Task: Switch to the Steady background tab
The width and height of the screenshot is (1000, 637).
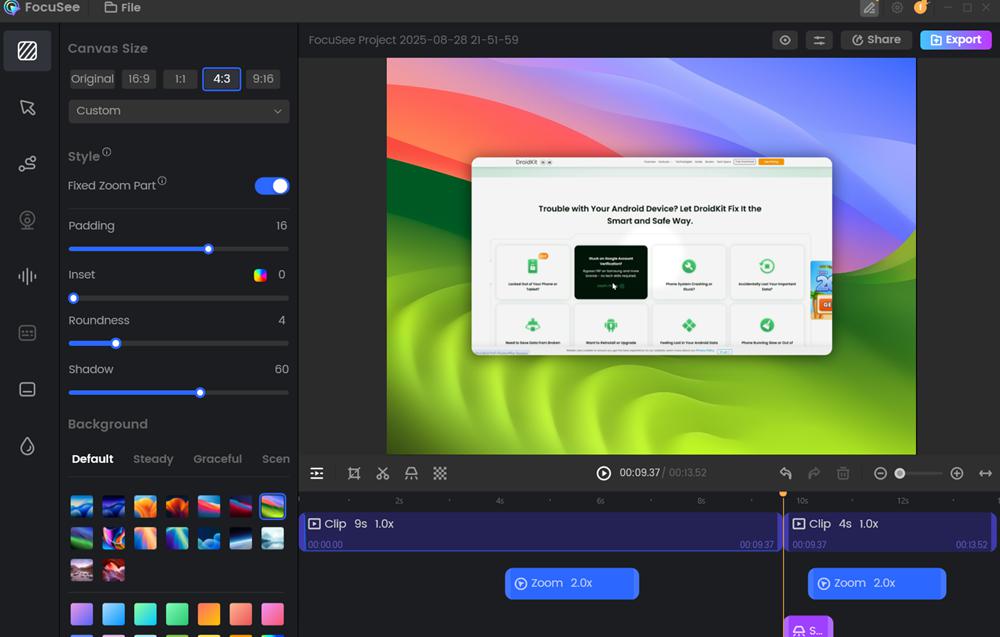Action: 153,458
